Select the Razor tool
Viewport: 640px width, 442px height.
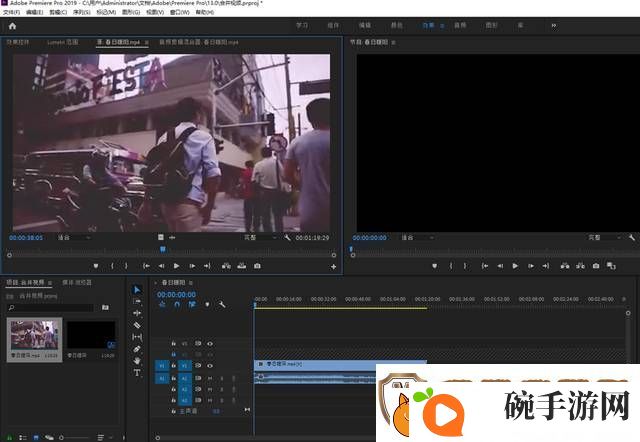coord(137,325)
